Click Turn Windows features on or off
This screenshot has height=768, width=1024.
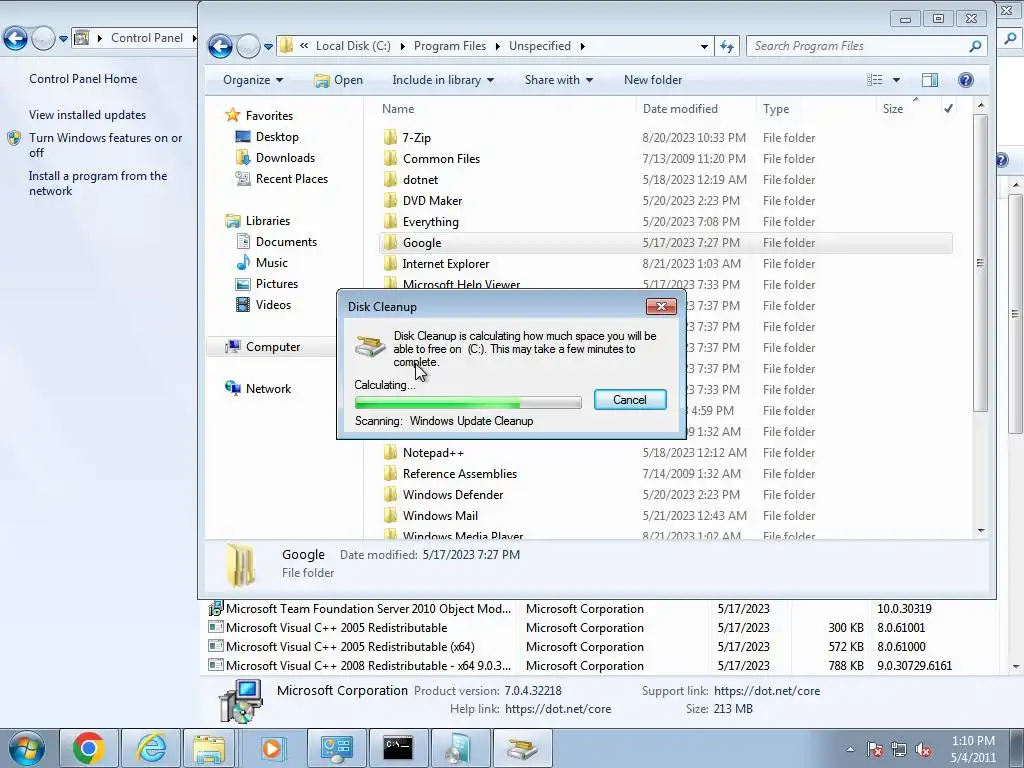tap(105, 145)
